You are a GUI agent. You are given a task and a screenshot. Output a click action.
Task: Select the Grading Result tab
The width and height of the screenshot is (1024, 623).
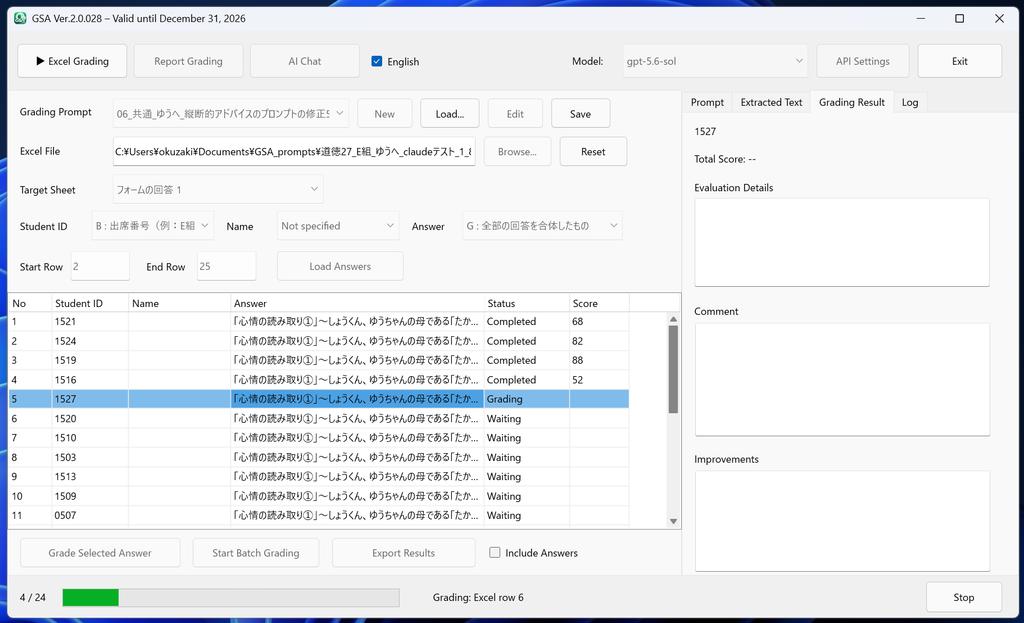852,103
